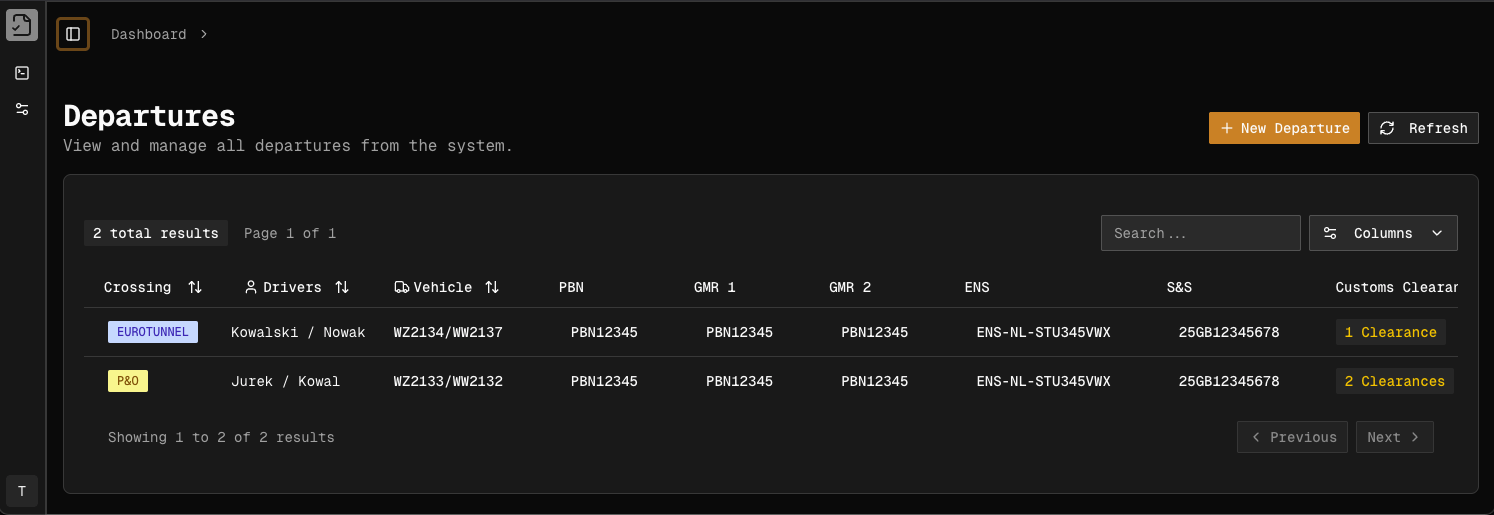The width and height of the screenshot is (1494, 515).
Task: Create a New Departure
Action: pyautogui.click(x=1284, y=128)
